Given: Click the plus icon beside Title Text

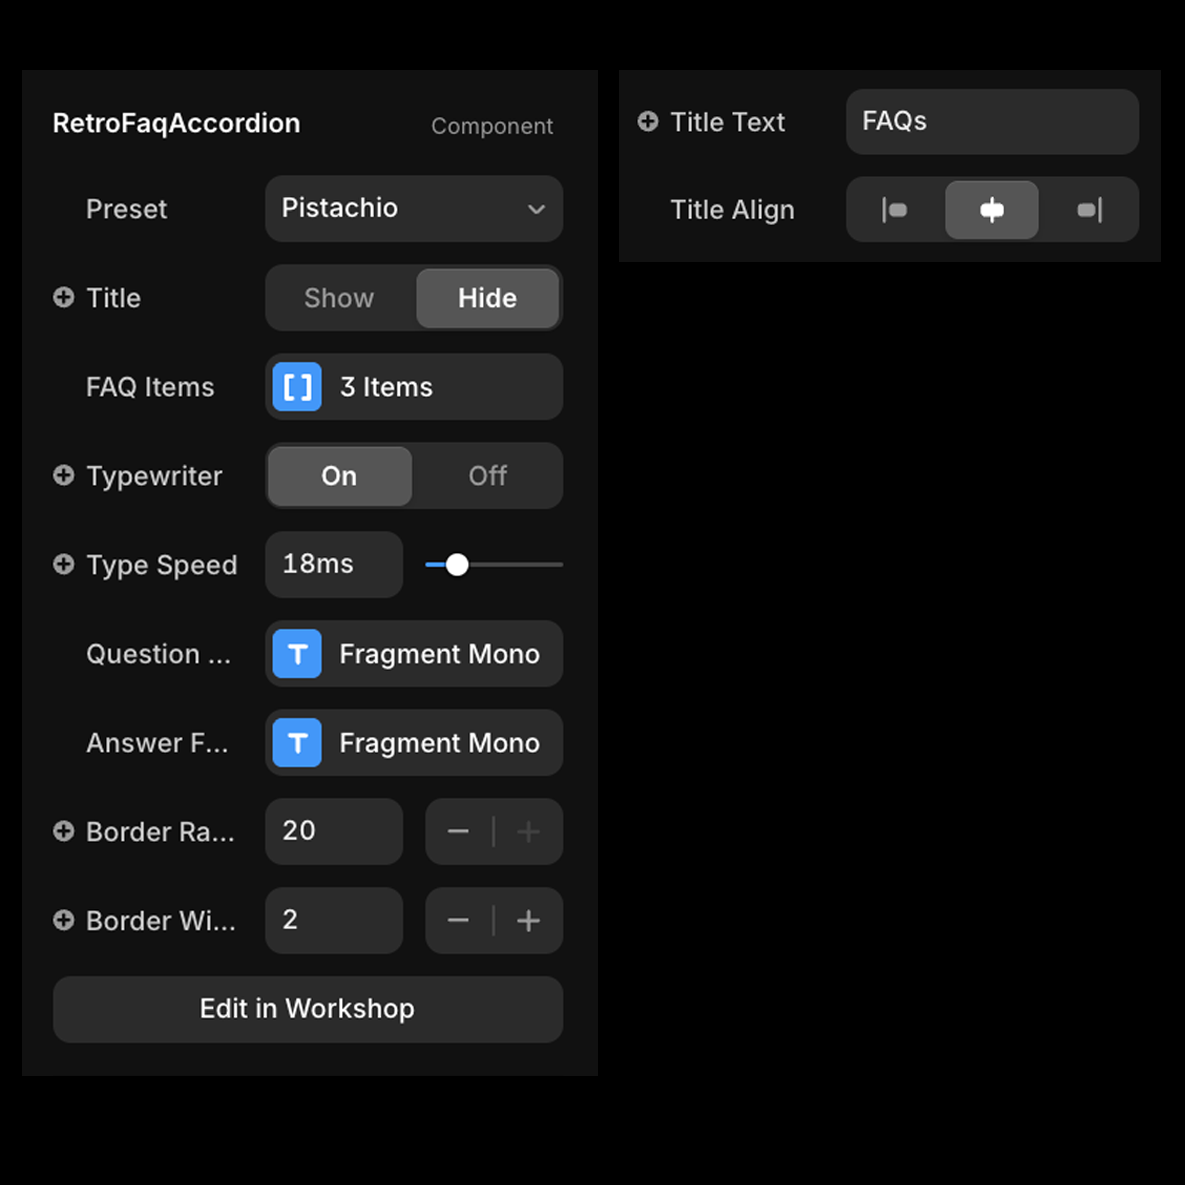Looking at the screenshot, I should point(648,122).
